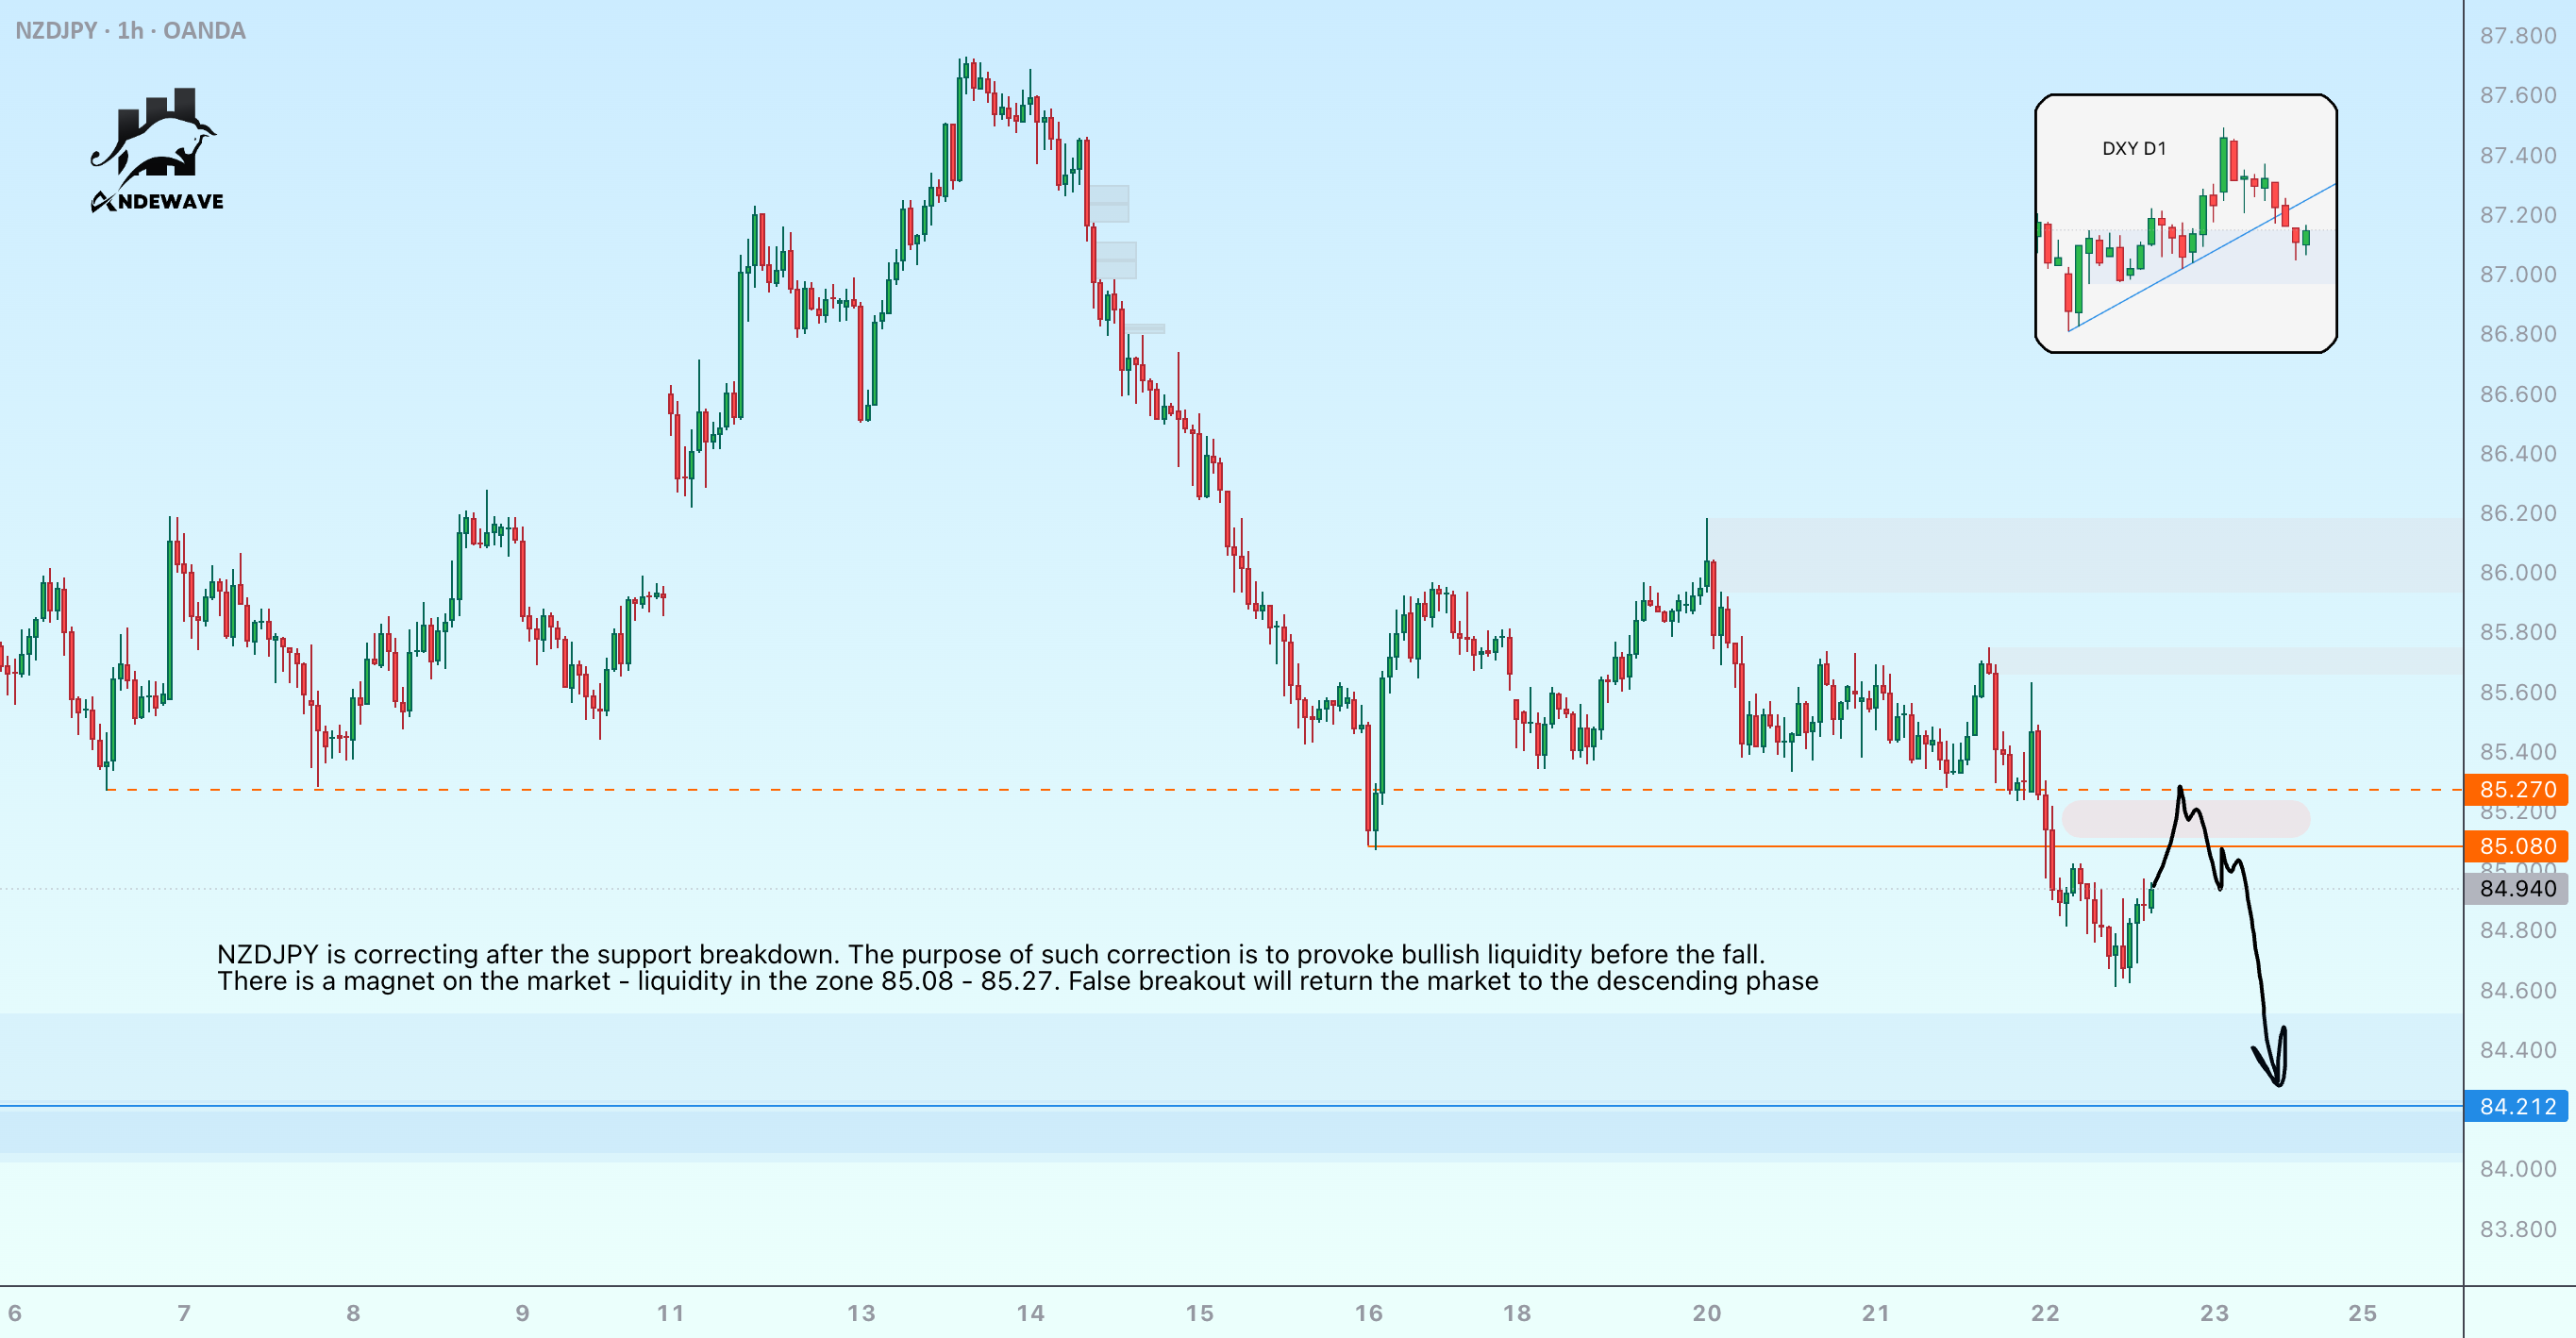Click the 85.400 price axis value
This screenshot has width=2576, height=1338.
click(2517, 752)
